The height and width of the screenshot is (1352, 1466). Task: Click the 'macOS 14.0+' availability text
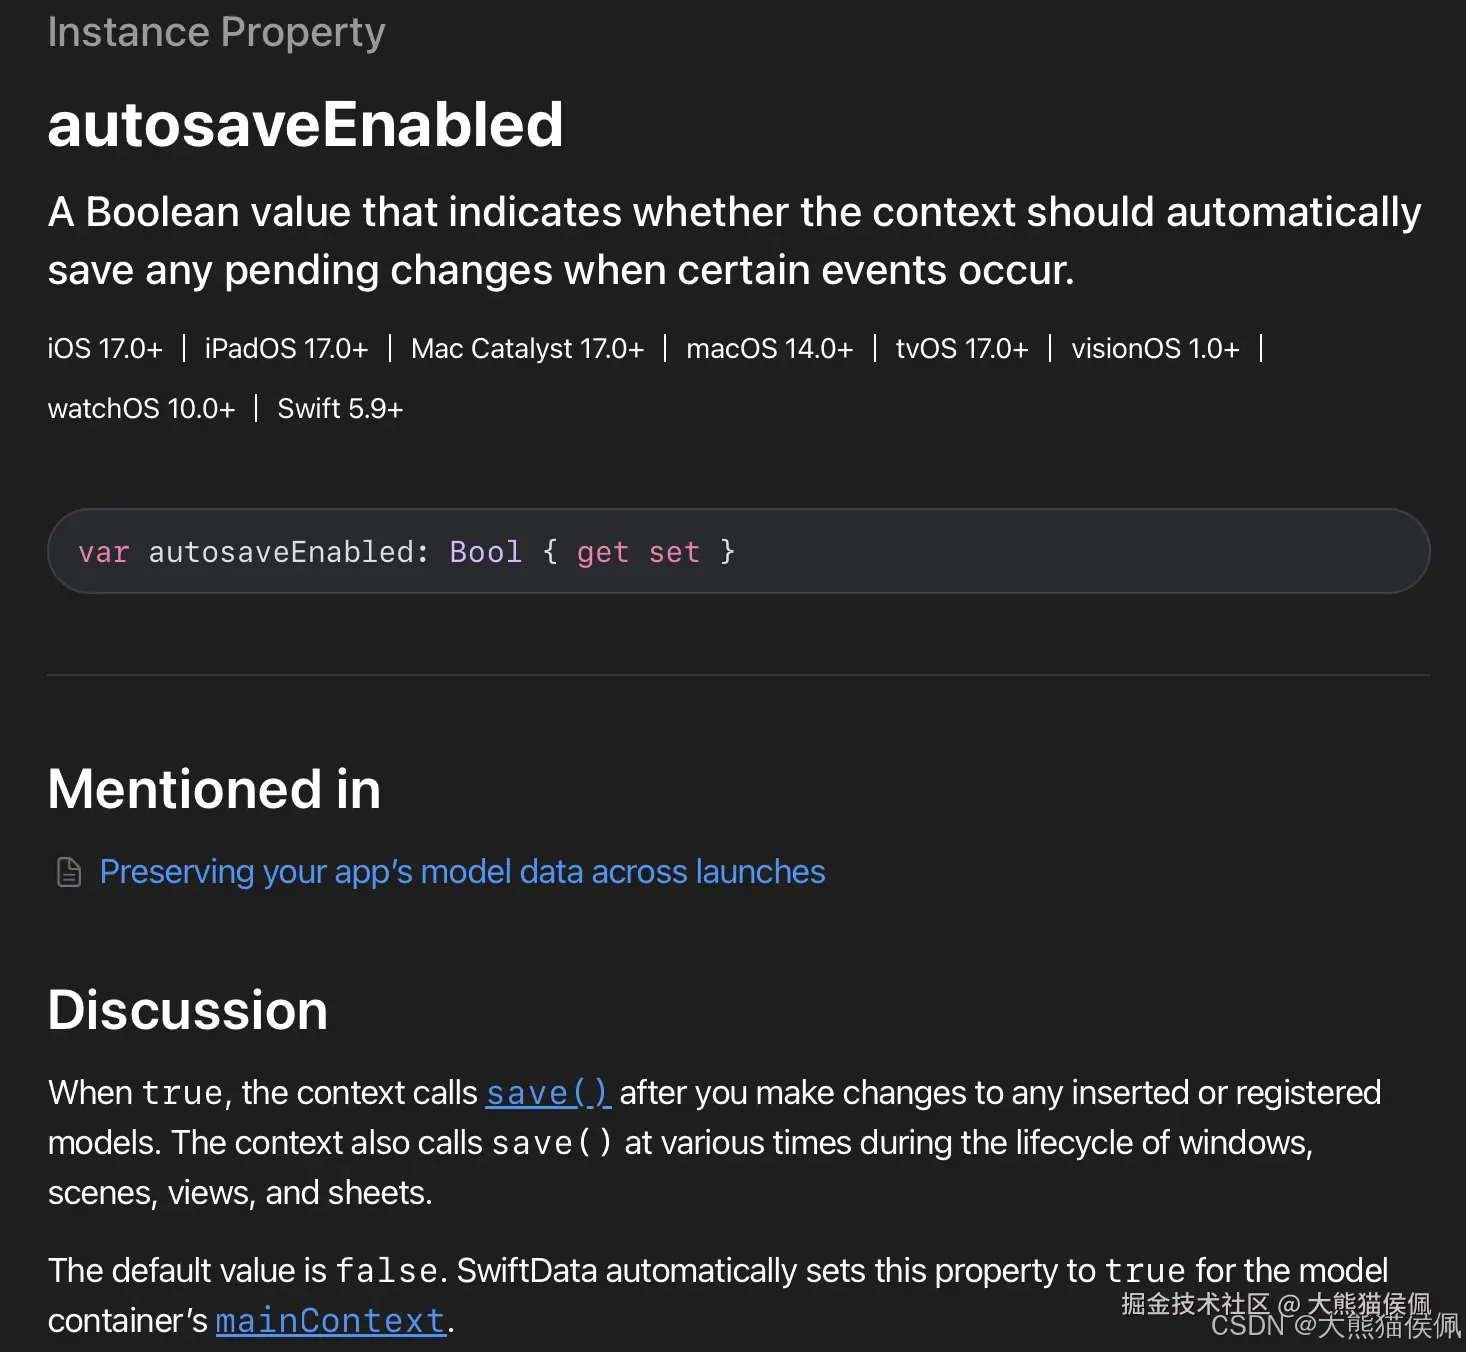click(769, 348)
